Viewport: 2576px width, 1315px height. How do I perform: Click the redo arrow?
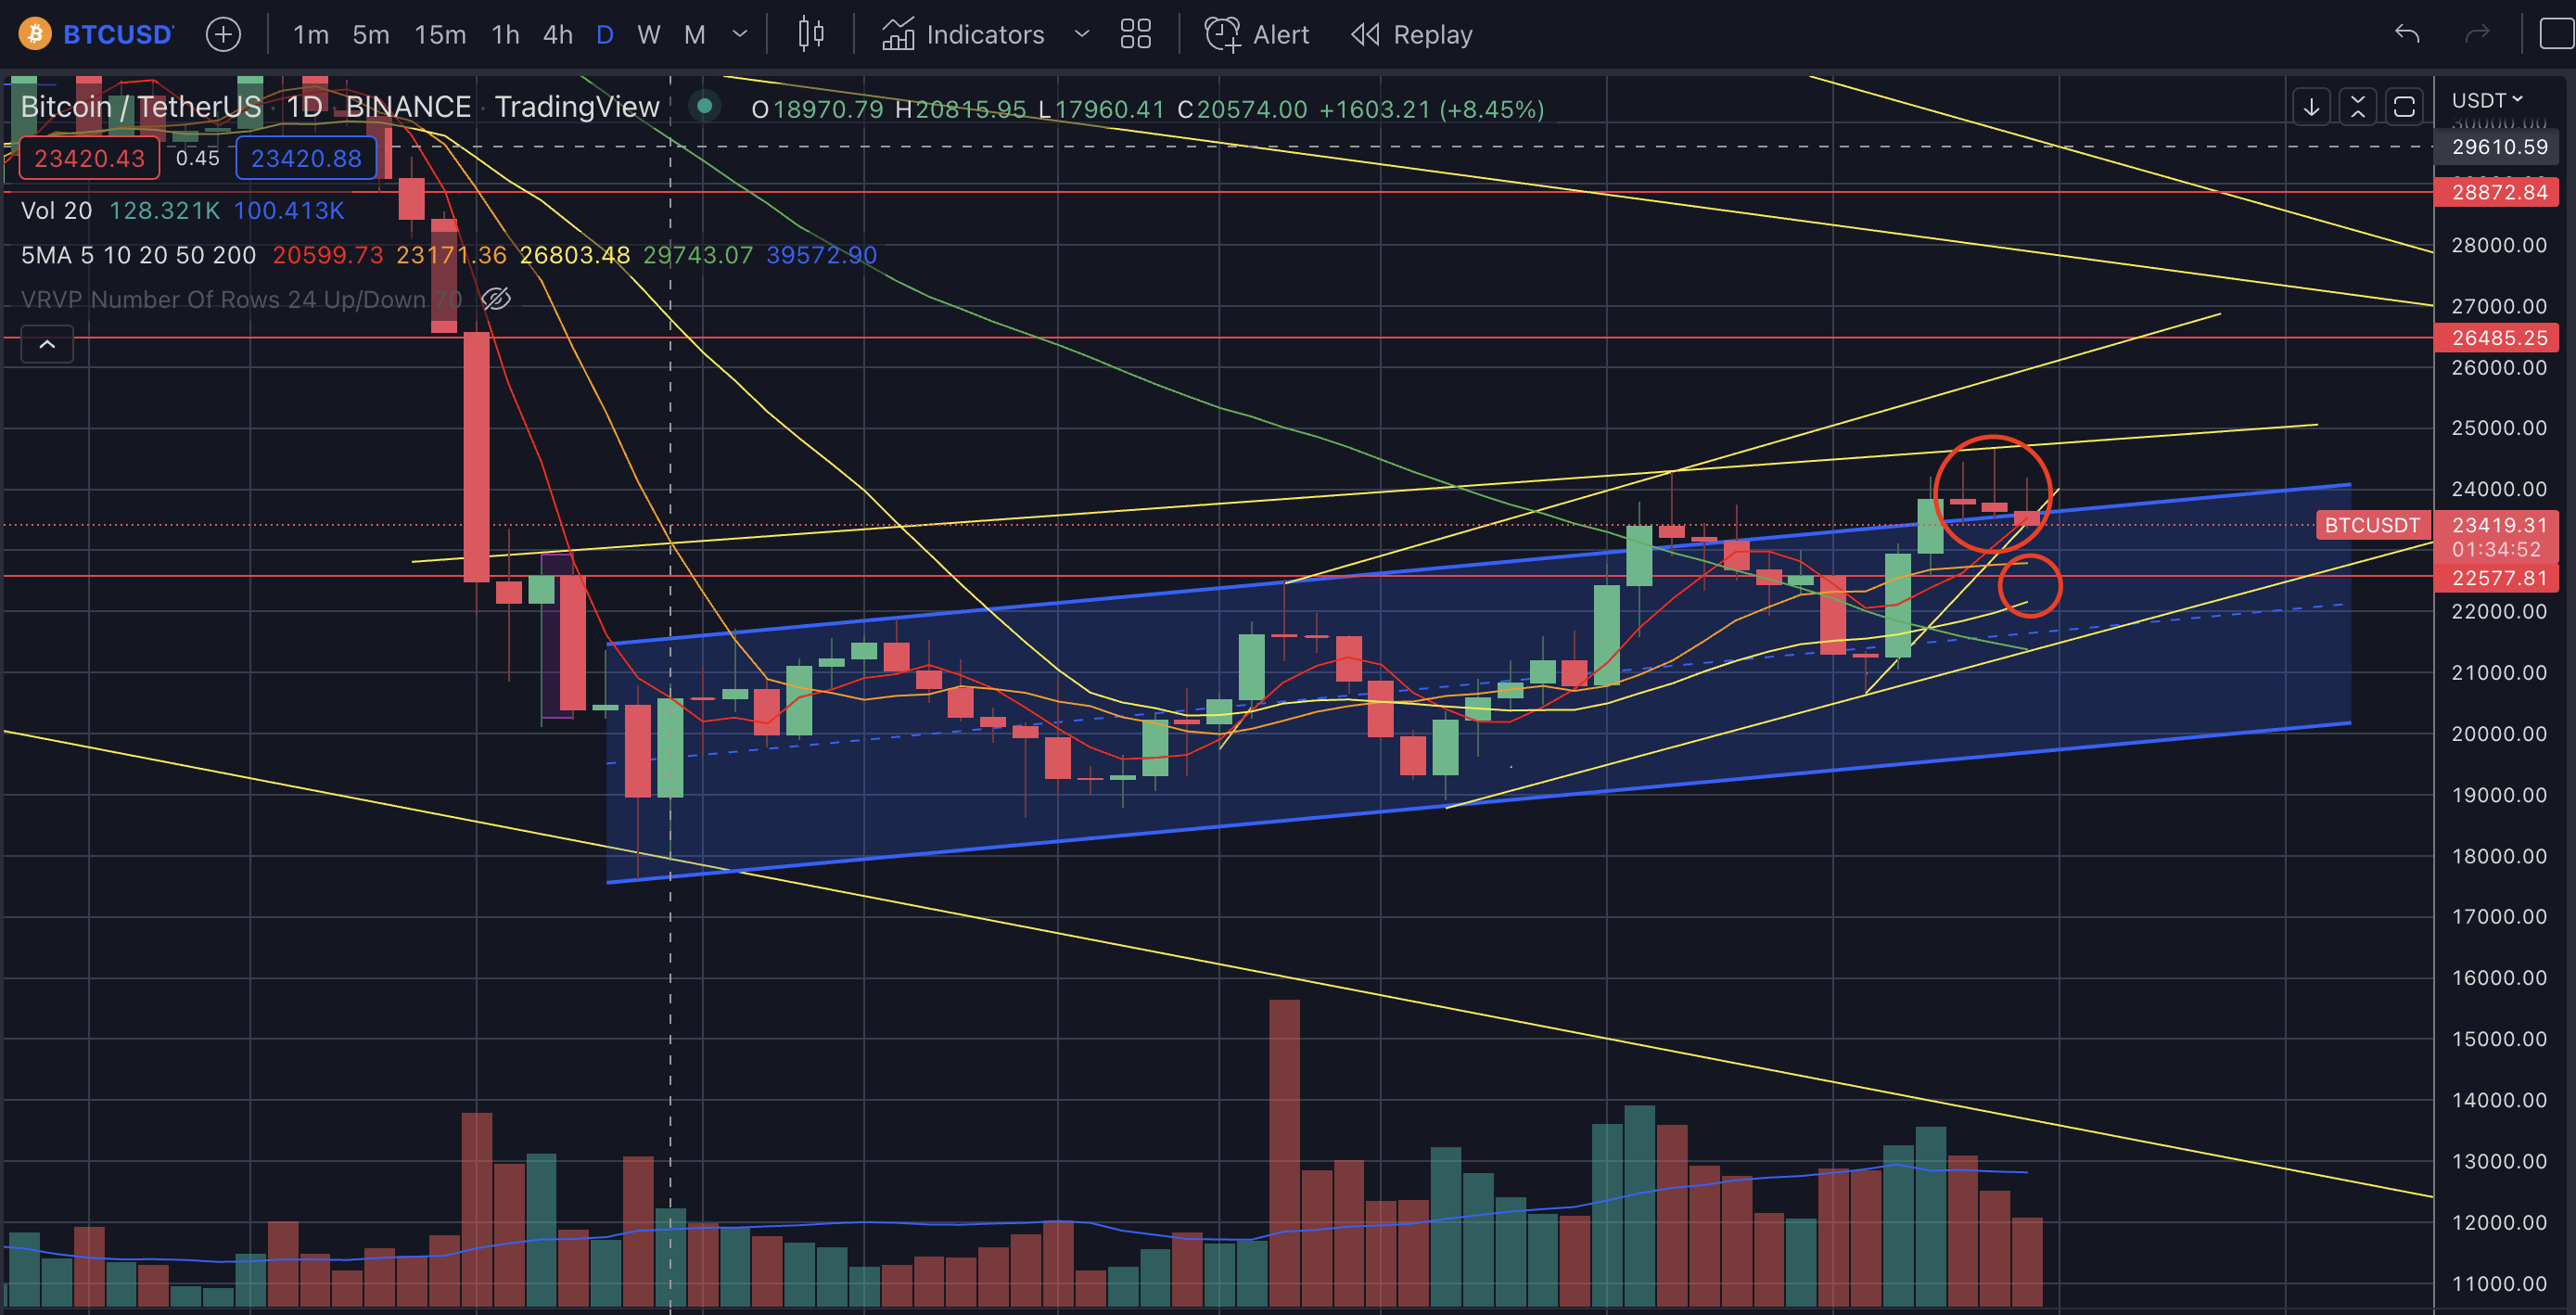tap(2477, 35)
